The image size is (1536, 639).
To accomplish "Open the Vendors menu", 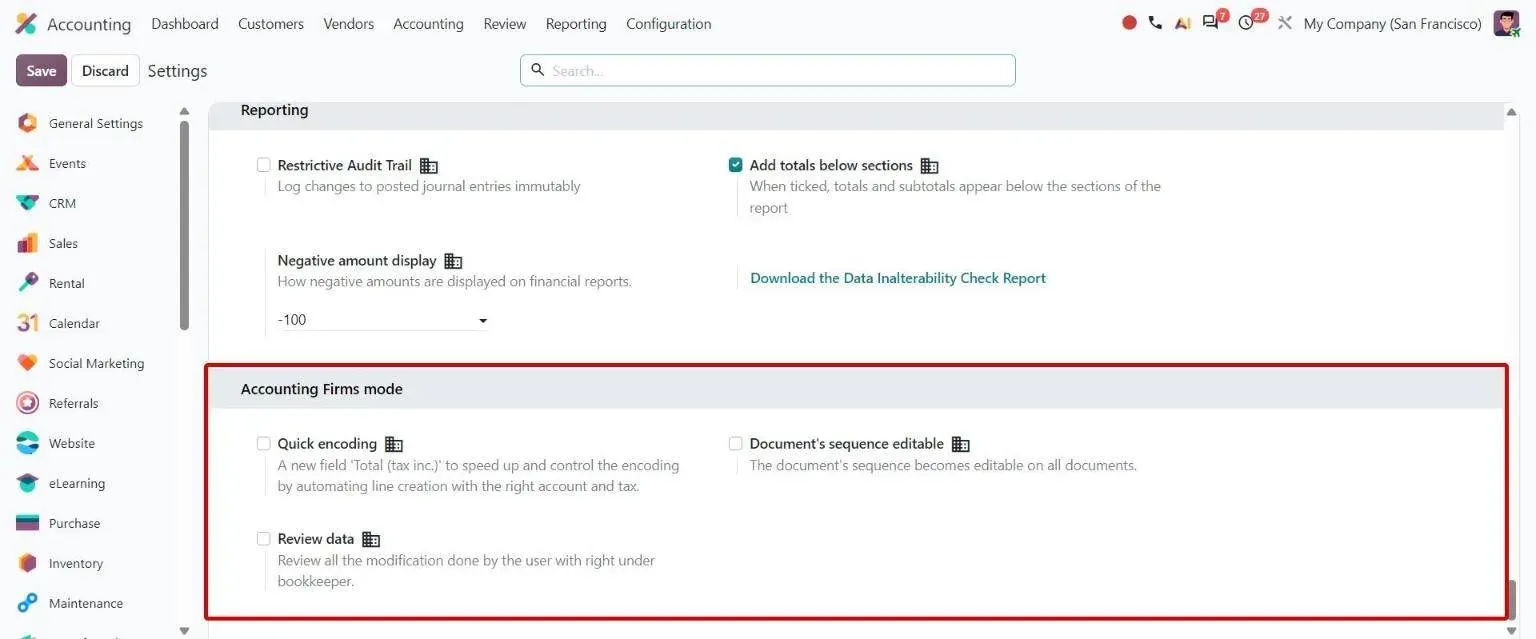I will pos(349,23).
